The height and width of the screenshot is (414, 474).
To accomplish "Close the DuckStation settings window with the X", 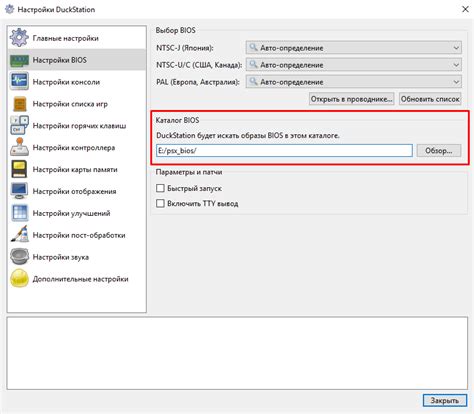I will pyautogui.click(x=465, y=9).
